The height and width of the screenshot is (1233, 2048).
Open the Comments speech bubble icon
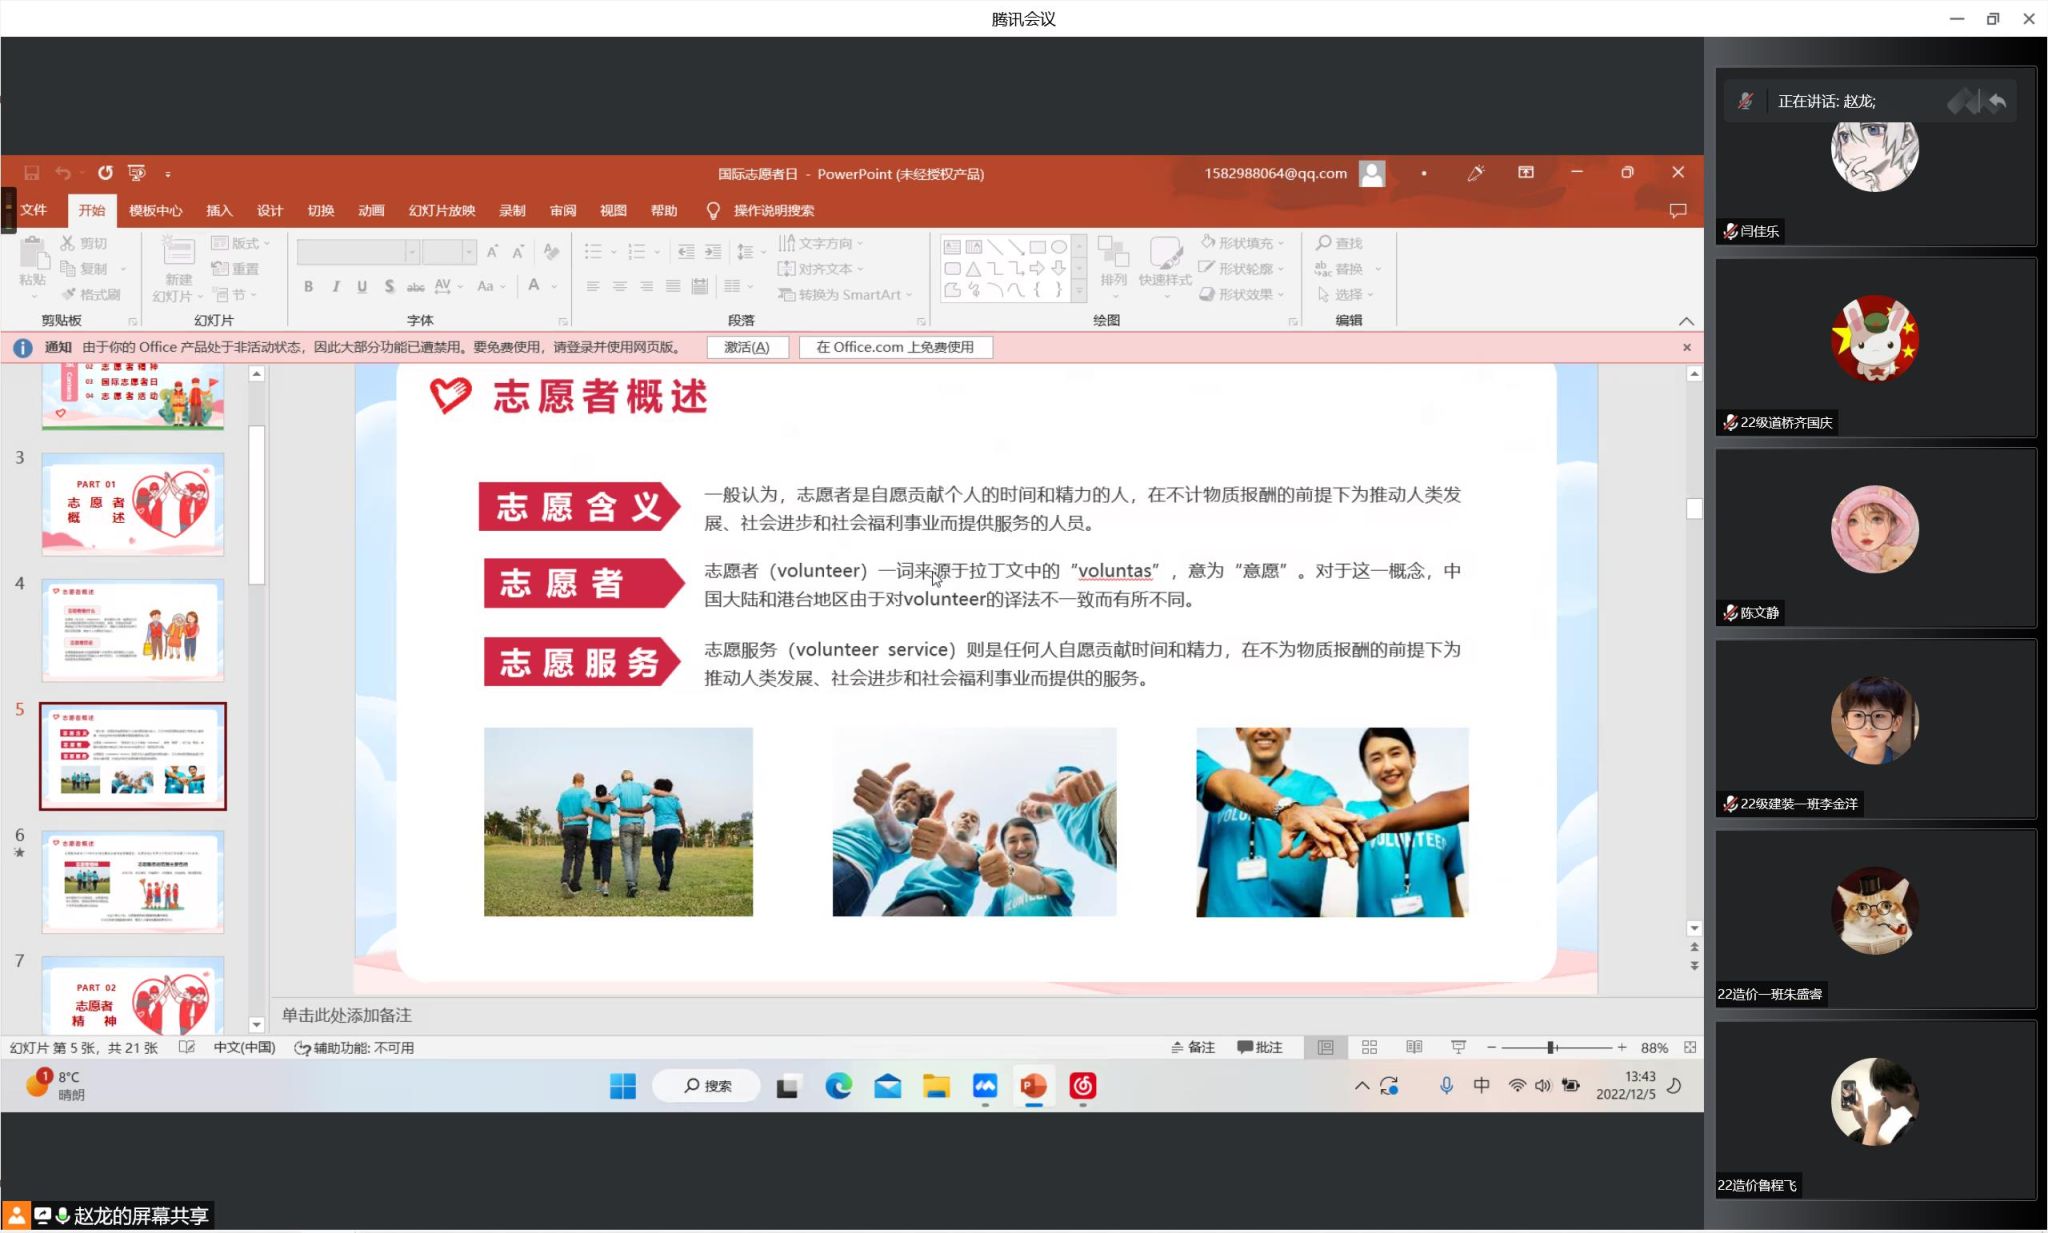pos(1677,211)
